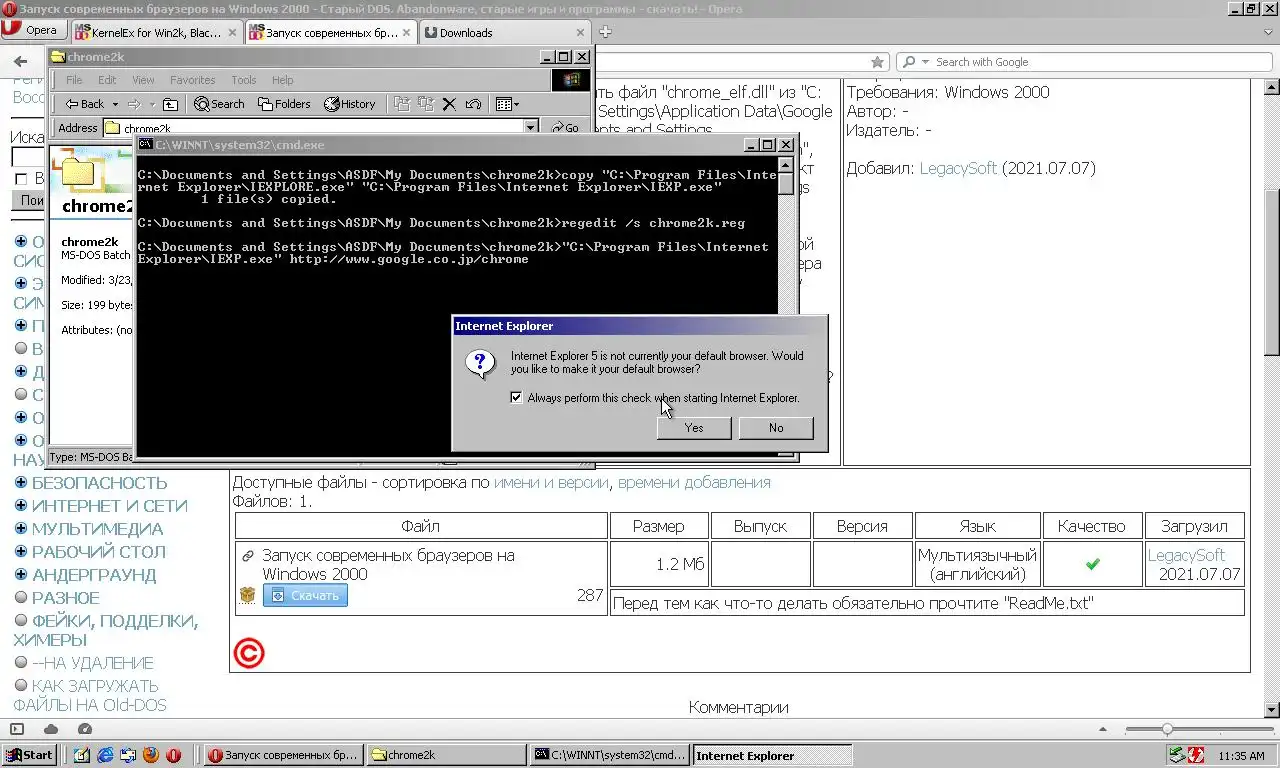The image size is (1280, 768).
Task: Click the Opera panel toggle icon
Action: [x=17, y=730]
